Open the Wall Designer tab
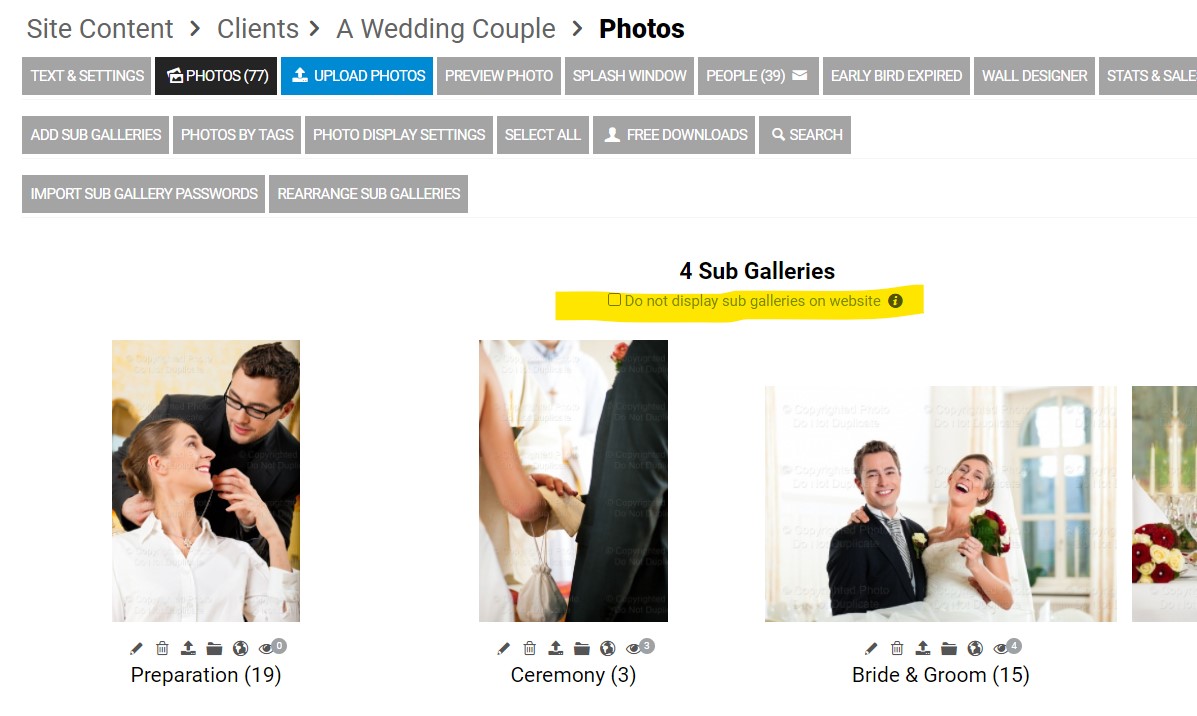The image size is (1197, 716). (1034, 76)
